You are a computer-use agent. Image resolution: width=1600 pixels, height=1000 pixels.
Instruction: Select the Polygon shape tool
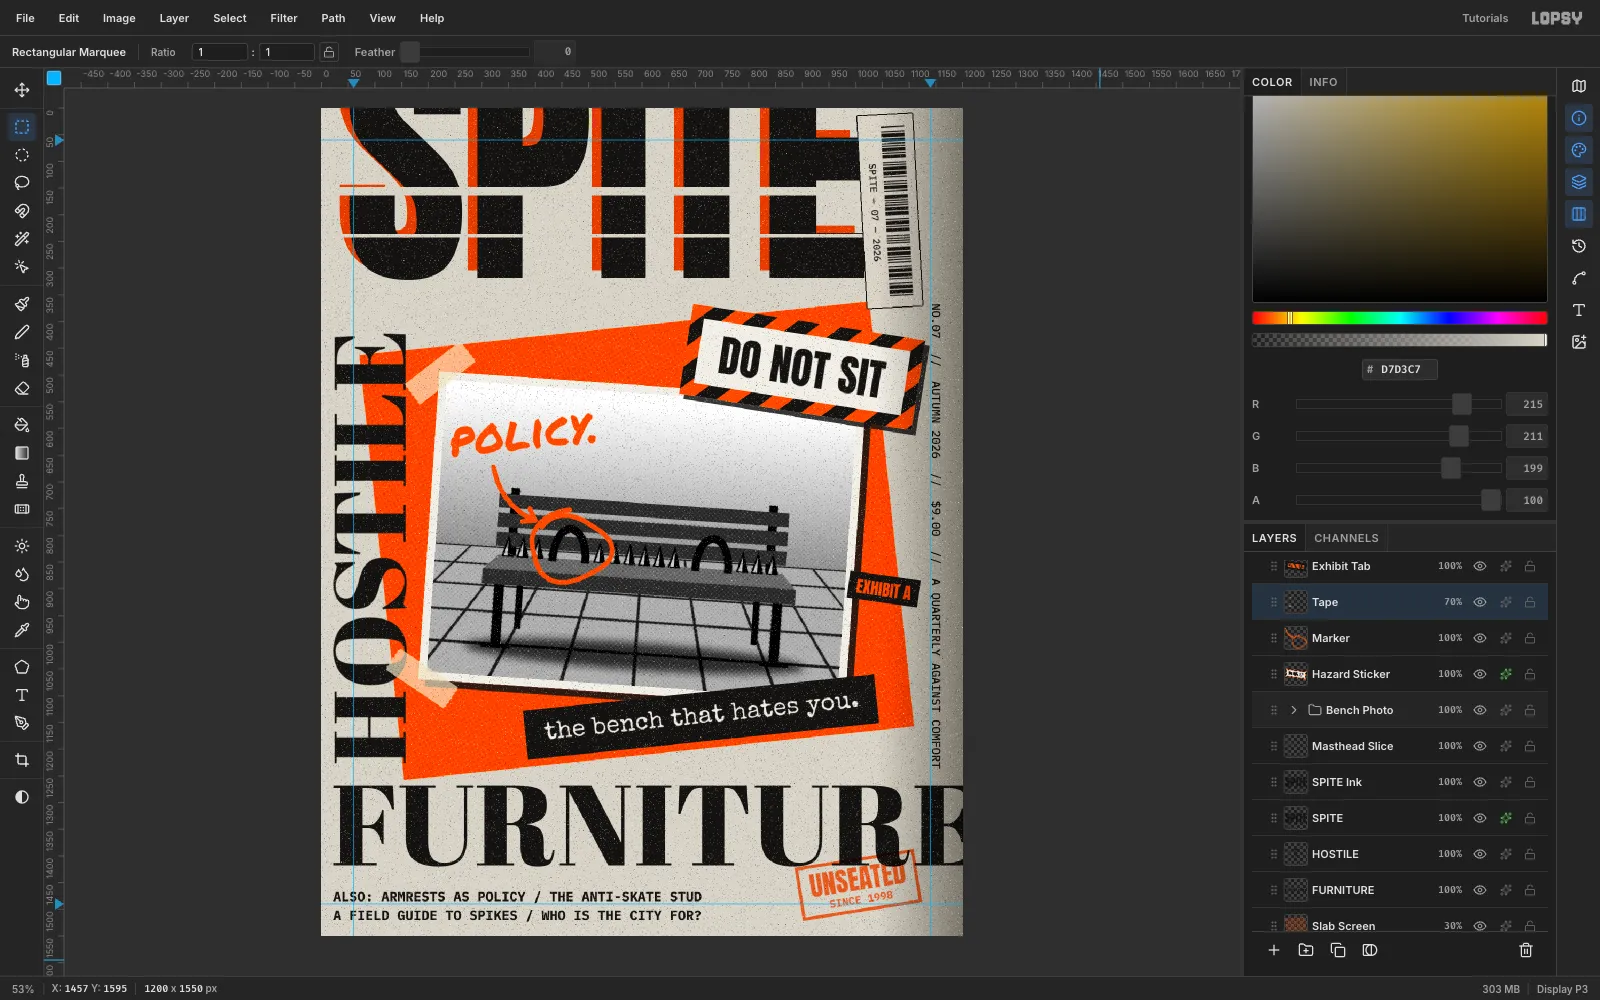22,667
